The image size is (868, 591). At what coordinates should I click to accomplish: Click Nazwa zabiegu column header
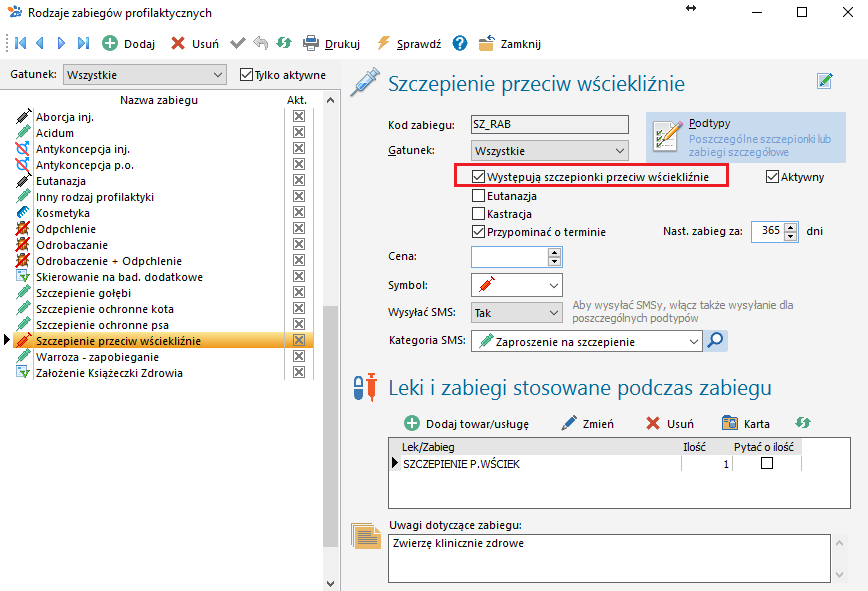159,100
